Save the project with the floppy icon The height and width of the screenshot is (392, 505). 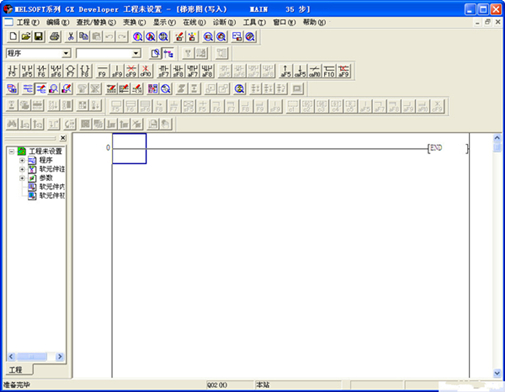tap(38, 36)
